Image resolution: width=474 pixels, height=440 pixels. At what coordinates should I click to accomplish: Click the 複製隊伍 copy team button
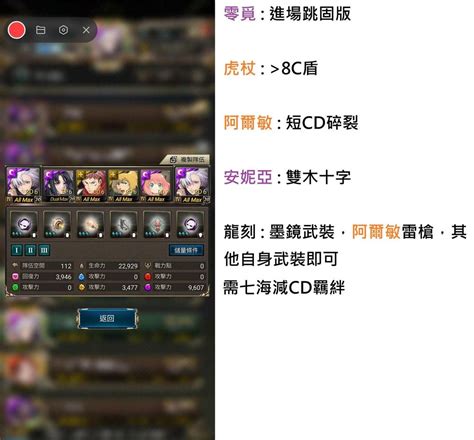tap(187, 160)
